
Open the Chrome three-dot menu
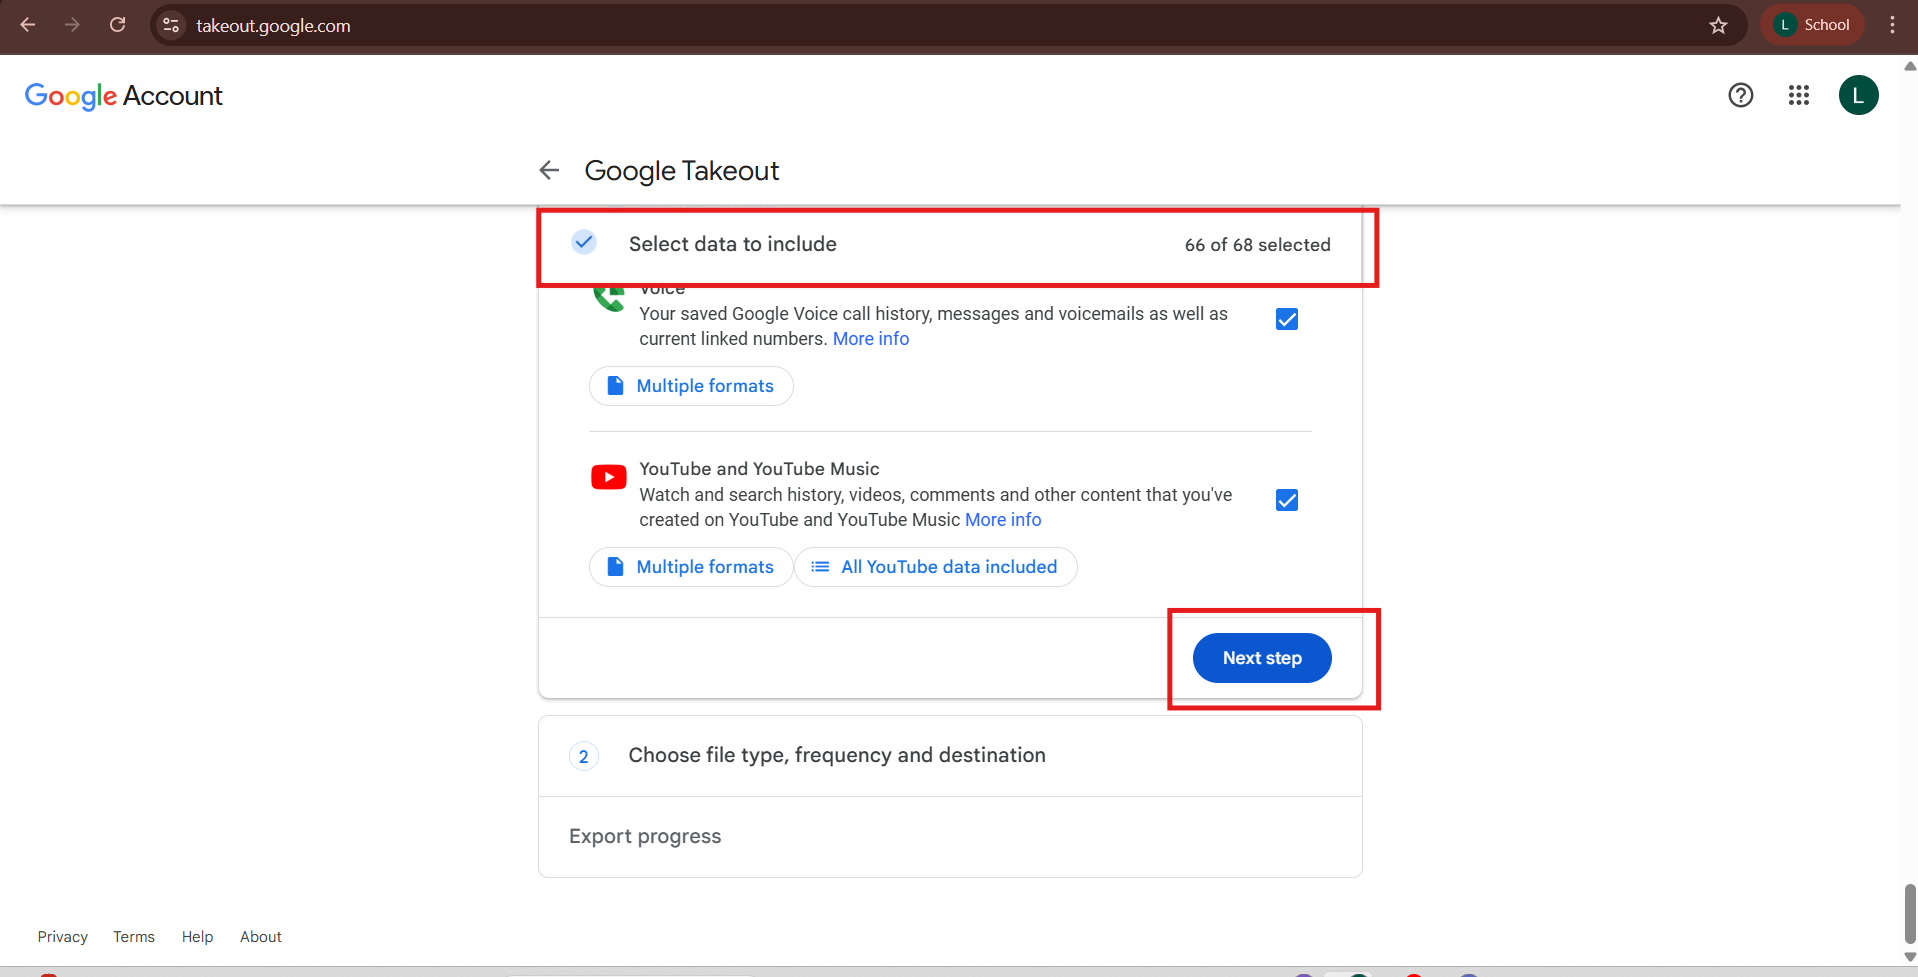[1892, 25]
